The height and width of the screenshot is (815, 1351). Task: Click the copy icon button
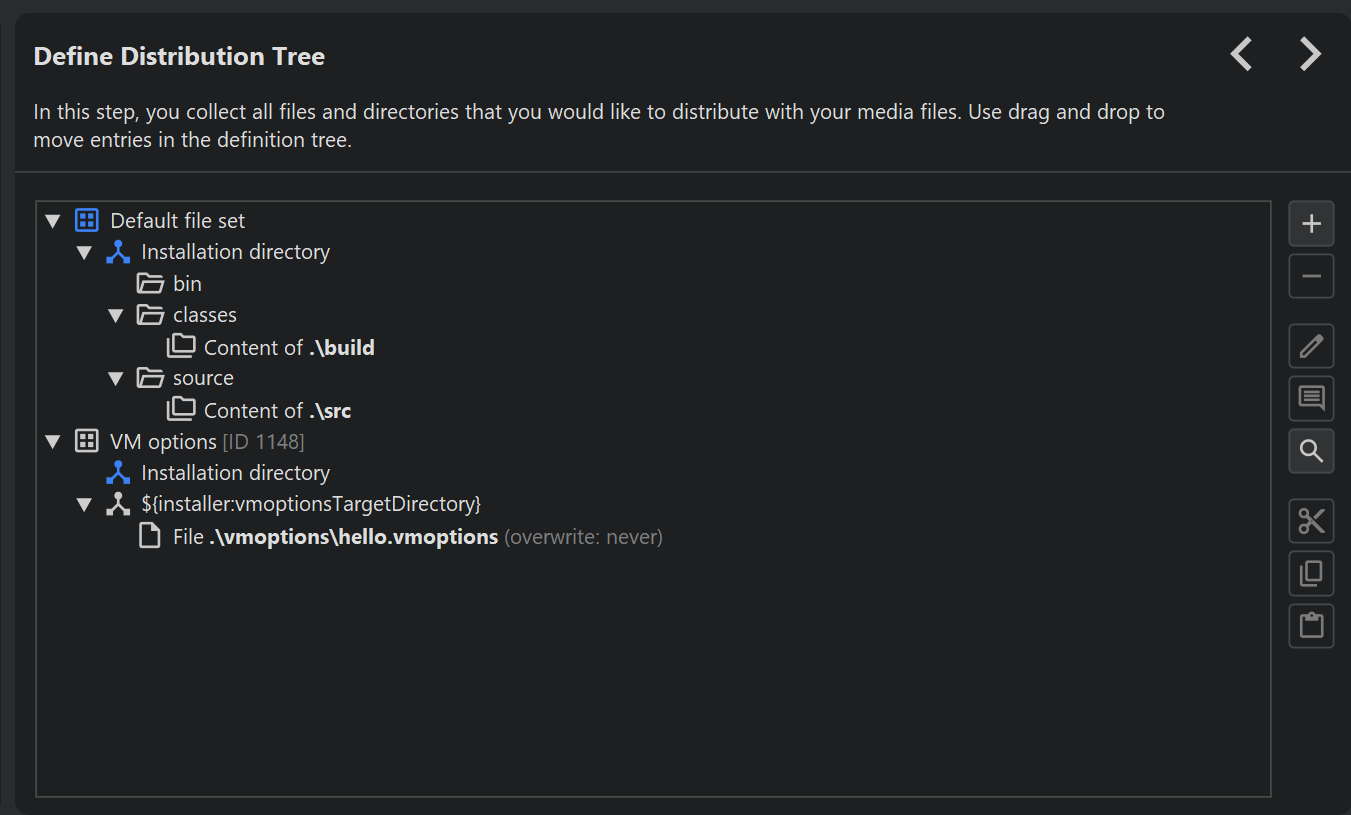click(x=1311, y=573)
